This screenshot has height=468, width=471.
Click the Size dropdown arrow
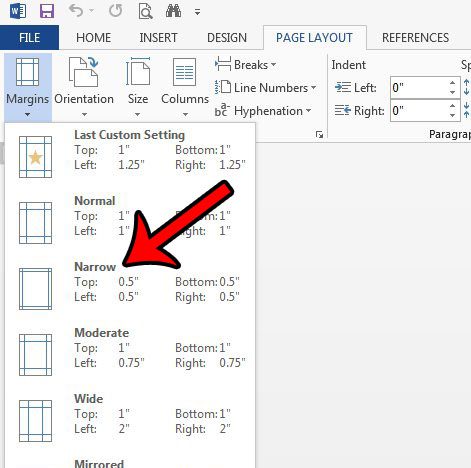[137, 115]
